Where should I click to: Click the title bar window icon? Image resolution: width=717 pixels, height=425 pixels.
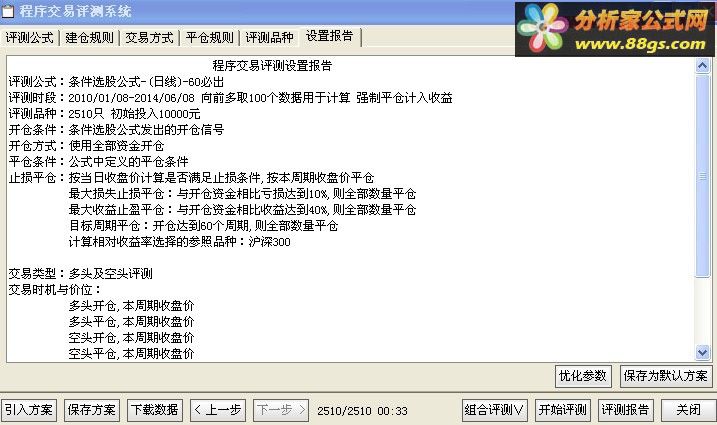click(x=7, y=11)
